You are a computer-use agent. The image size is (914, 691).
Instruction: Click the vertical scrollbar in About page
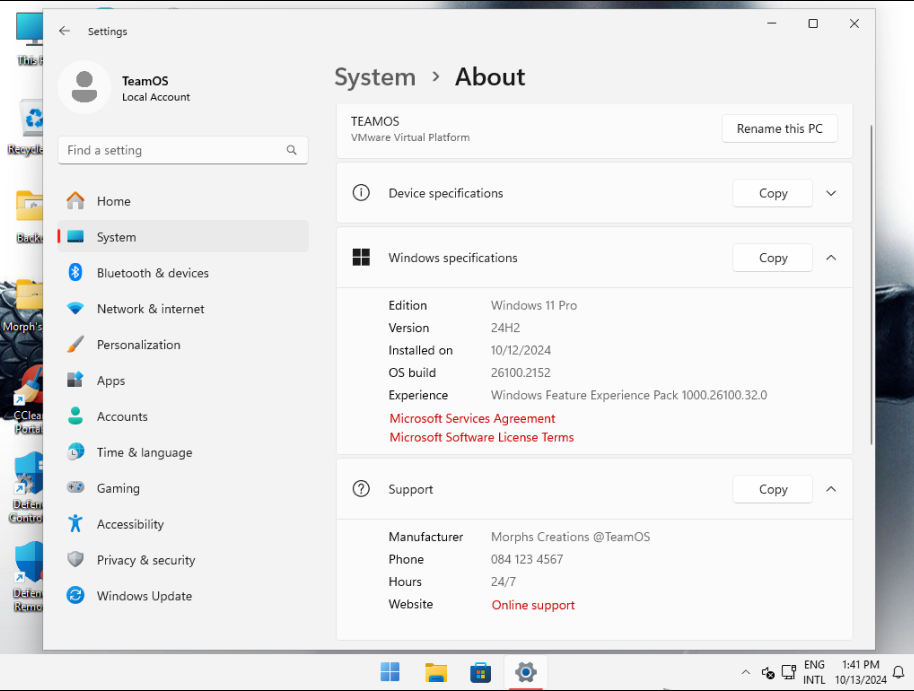point(871,285)
